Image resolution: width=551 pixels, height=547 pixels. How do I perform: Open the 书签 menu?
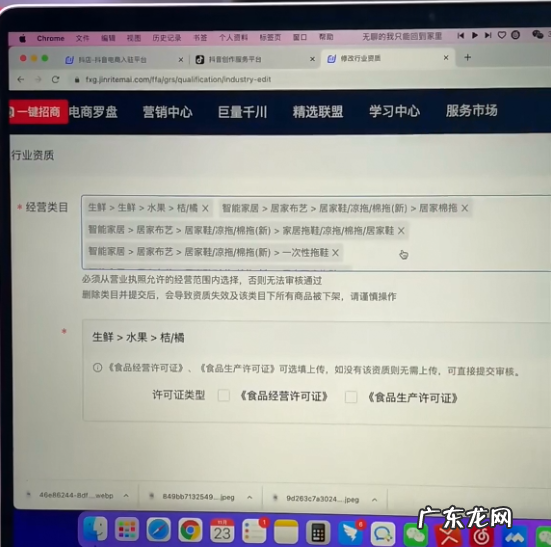pos(200,37)
